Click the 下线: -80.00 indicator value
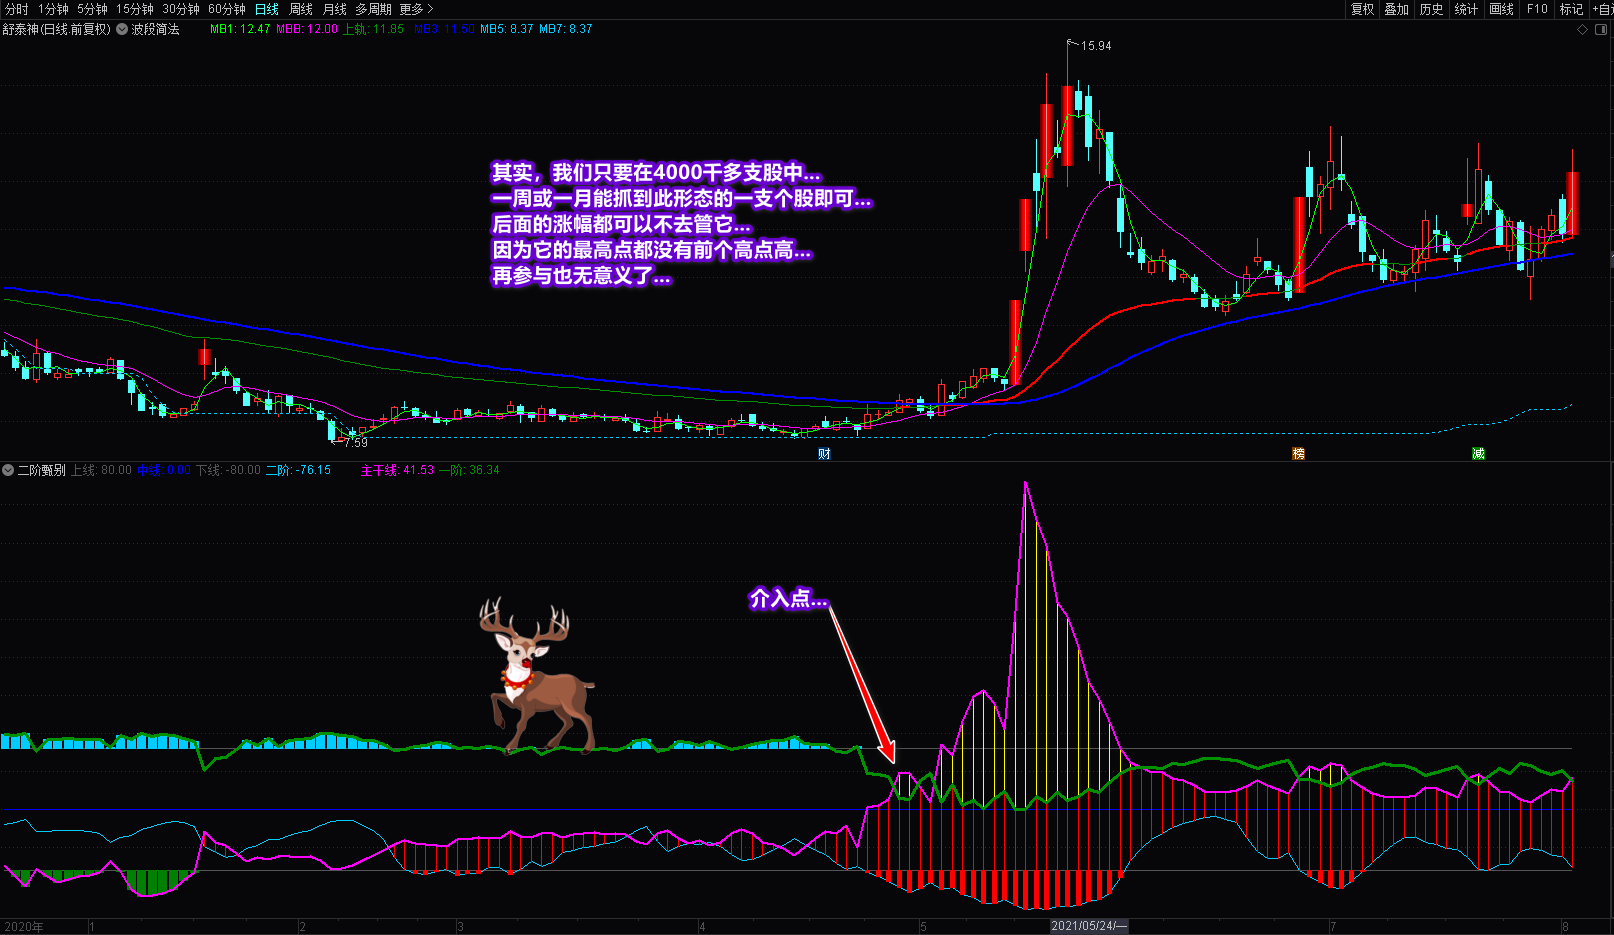Image resolution: width=1614 pixels, height=935 pixels. pos(228,470)
